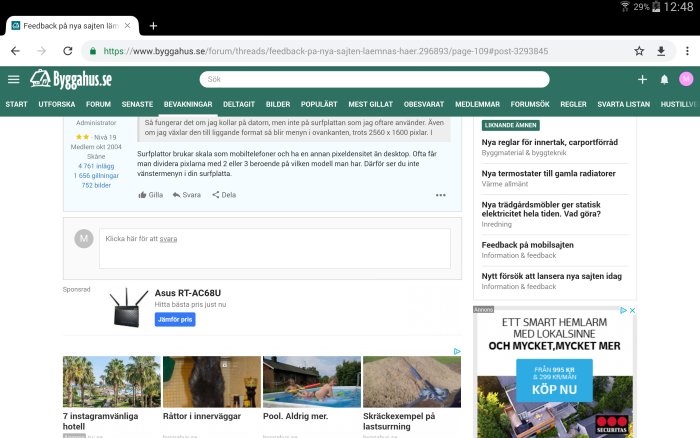Open the POPULÄRT menu item
Viewport: 700px width, 438px height.
pyautogui.click(x=319, y=104)
